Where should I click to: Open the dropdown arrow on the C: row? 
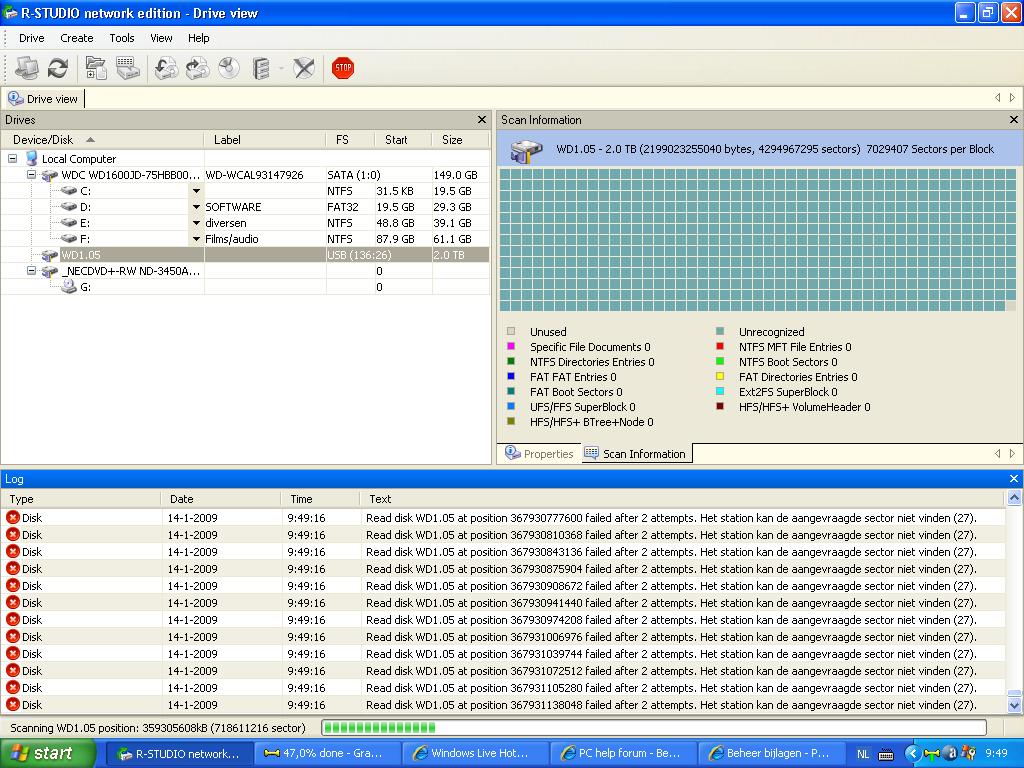pyautogui.click(x=196, y=191)
